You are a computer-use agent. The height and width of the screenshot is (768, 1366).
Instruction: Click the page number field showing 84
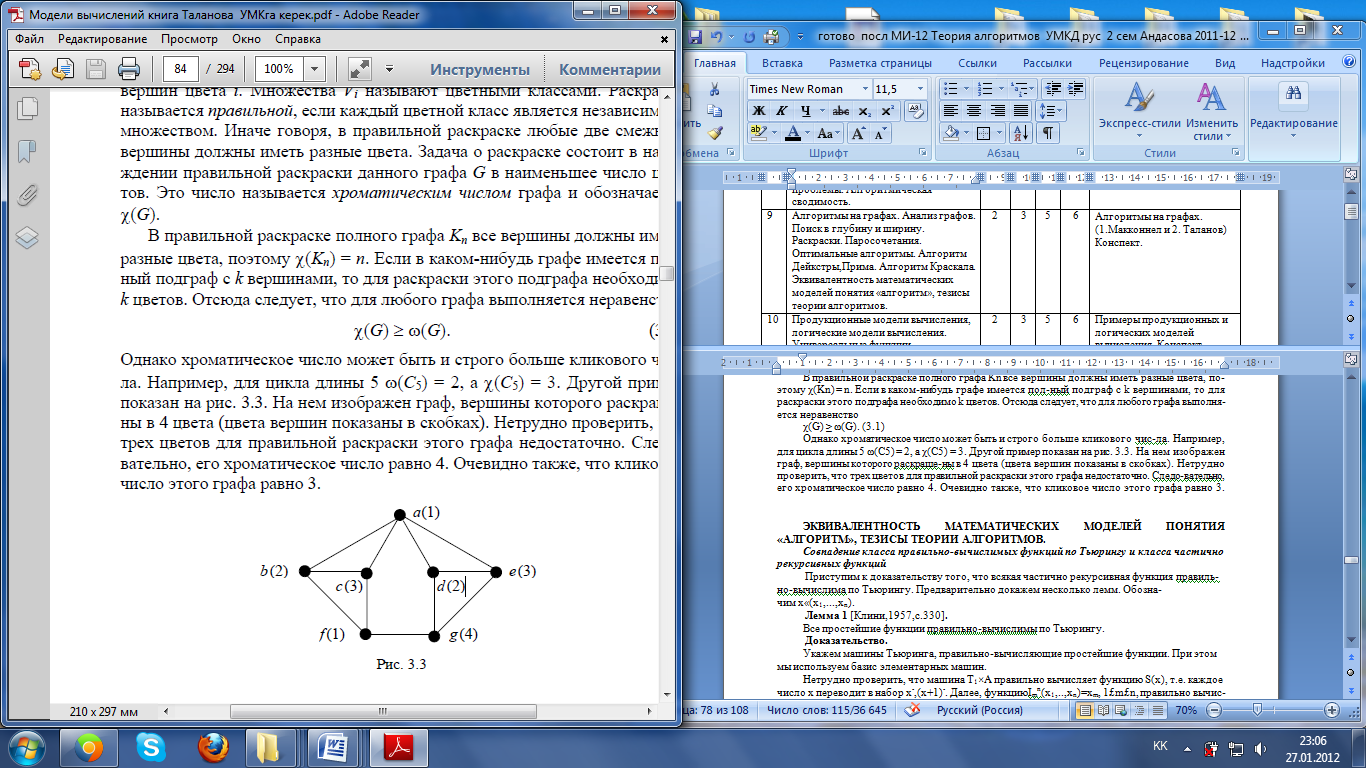pos(181,69)
